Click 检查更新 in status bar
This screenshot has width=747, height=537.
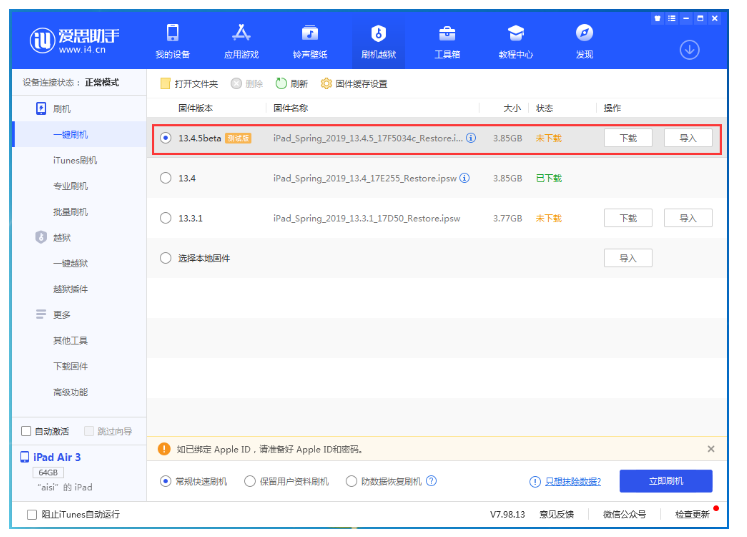coord(692,515)
